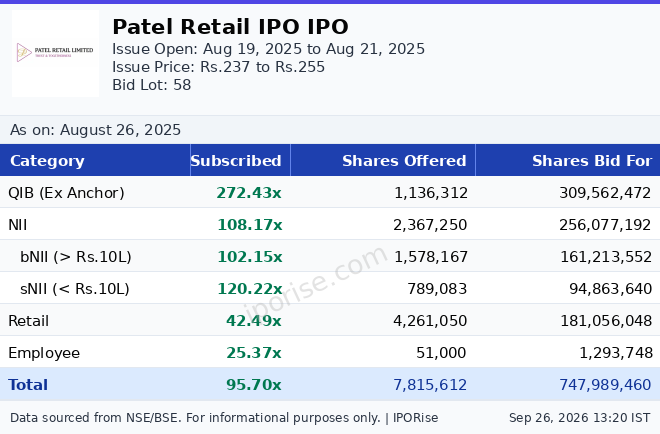Image resolution: width=660 pixels, height=434 pixels.
Task: Click the Patel Retail Limited logo
Action: click(x=56, y=53)
